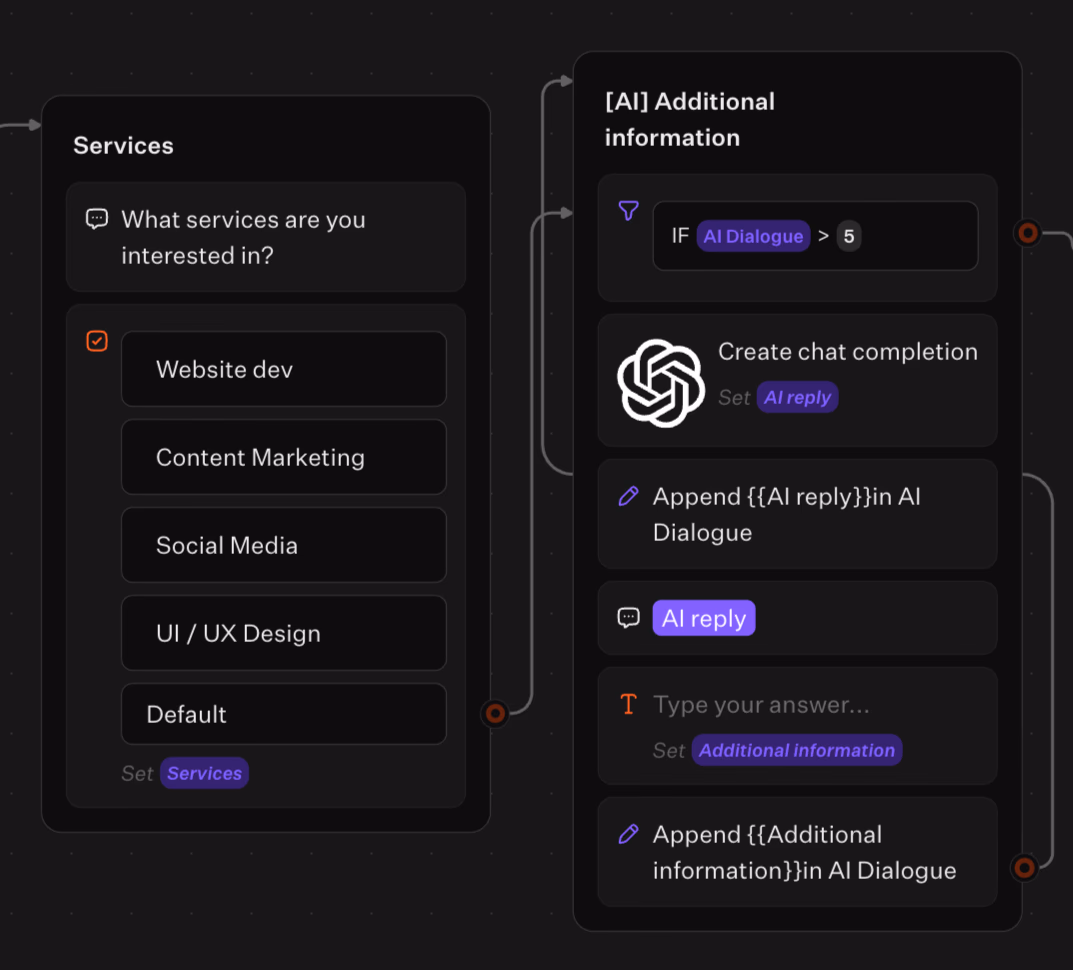Click the pencil icon beside Append AI reply
Screen dimensions: 1073x970
click(628, 496)
